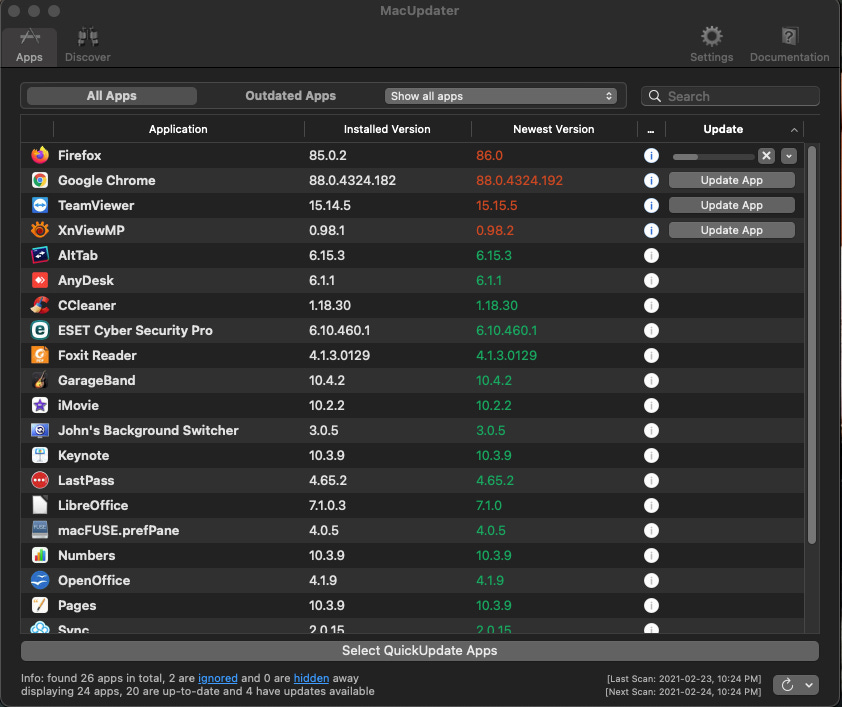The width and height of the screenshot is (842, 707).
Task: Click the OpenOffice app icon
Action: click(40, 580)
